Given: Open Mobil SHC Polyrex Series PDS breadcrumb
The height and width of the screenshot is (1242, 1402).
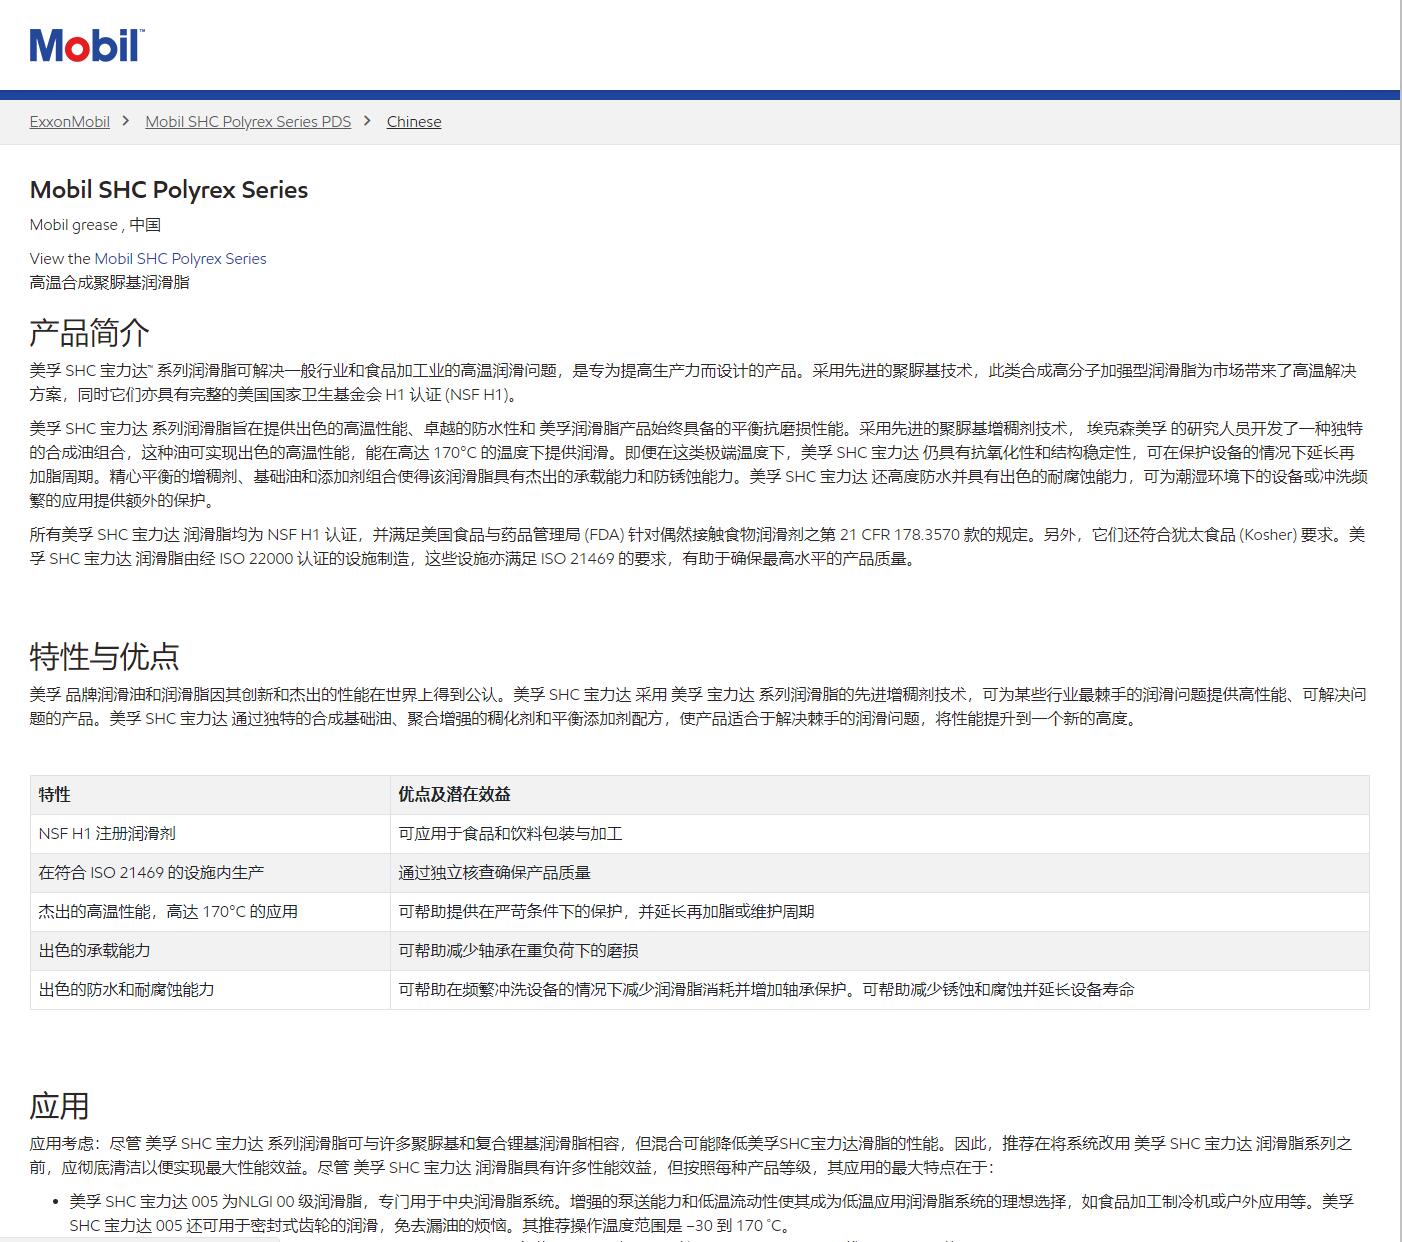Looking at the screenshot, I should tap(248, 122).
